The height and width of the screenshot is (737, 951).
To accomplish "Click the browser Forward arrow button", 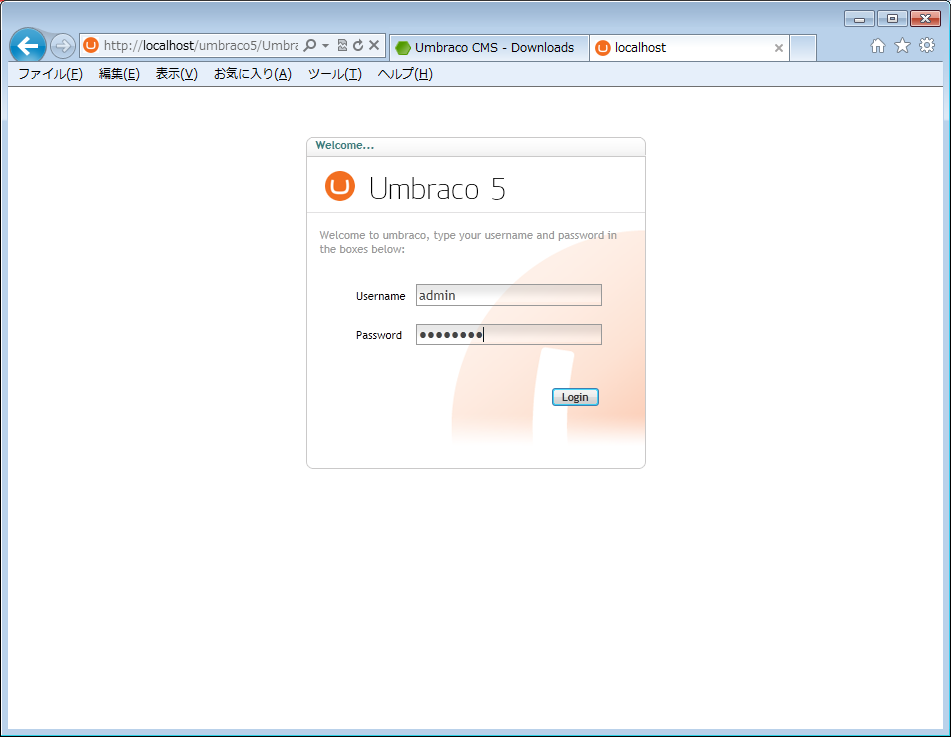I will pyautogui.click(x=63, y=46).
